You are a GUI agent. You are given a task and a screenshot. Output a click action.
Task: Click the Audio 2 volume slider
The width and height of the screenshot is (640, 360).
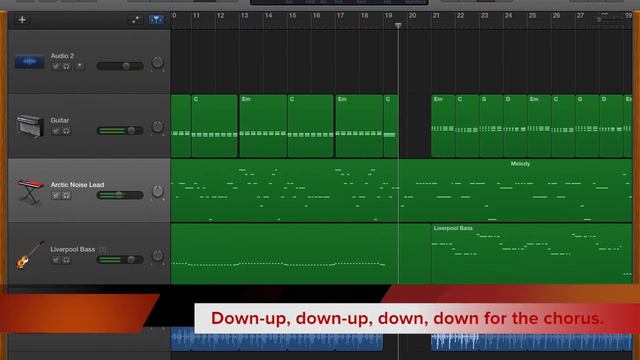tap(120, 66)
